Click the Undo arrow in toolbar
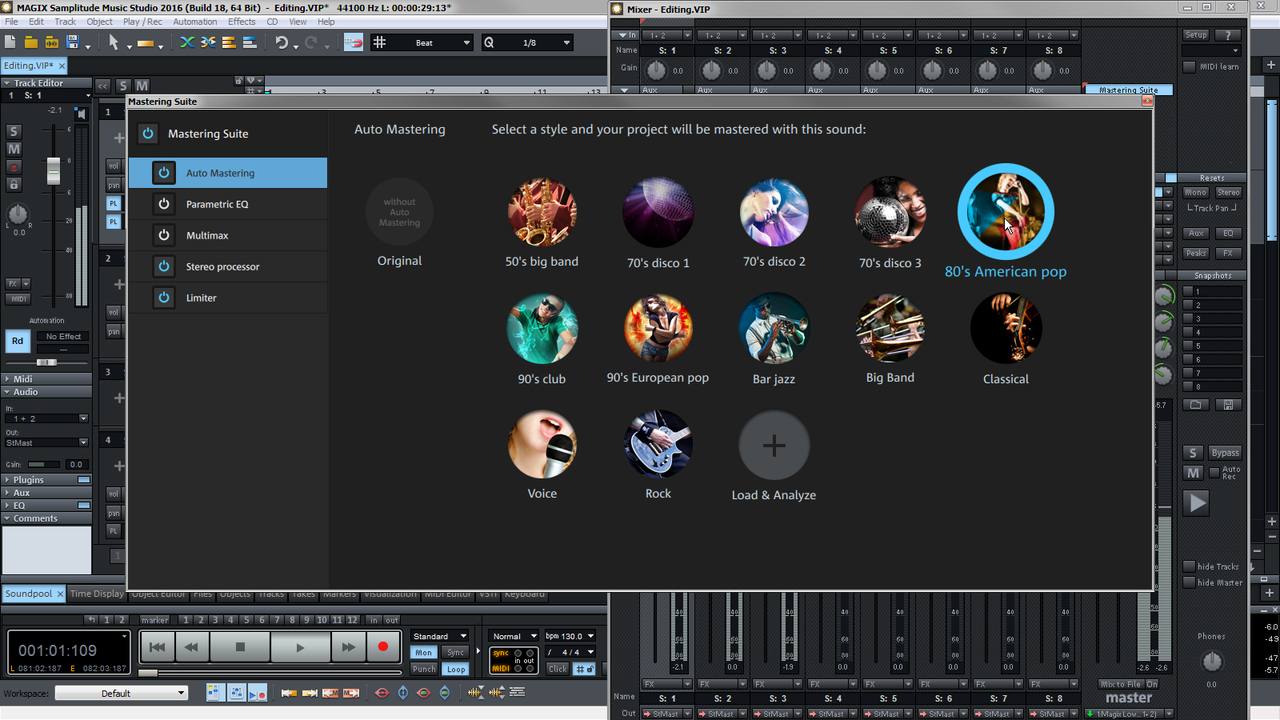 click(x=282, y=42)
